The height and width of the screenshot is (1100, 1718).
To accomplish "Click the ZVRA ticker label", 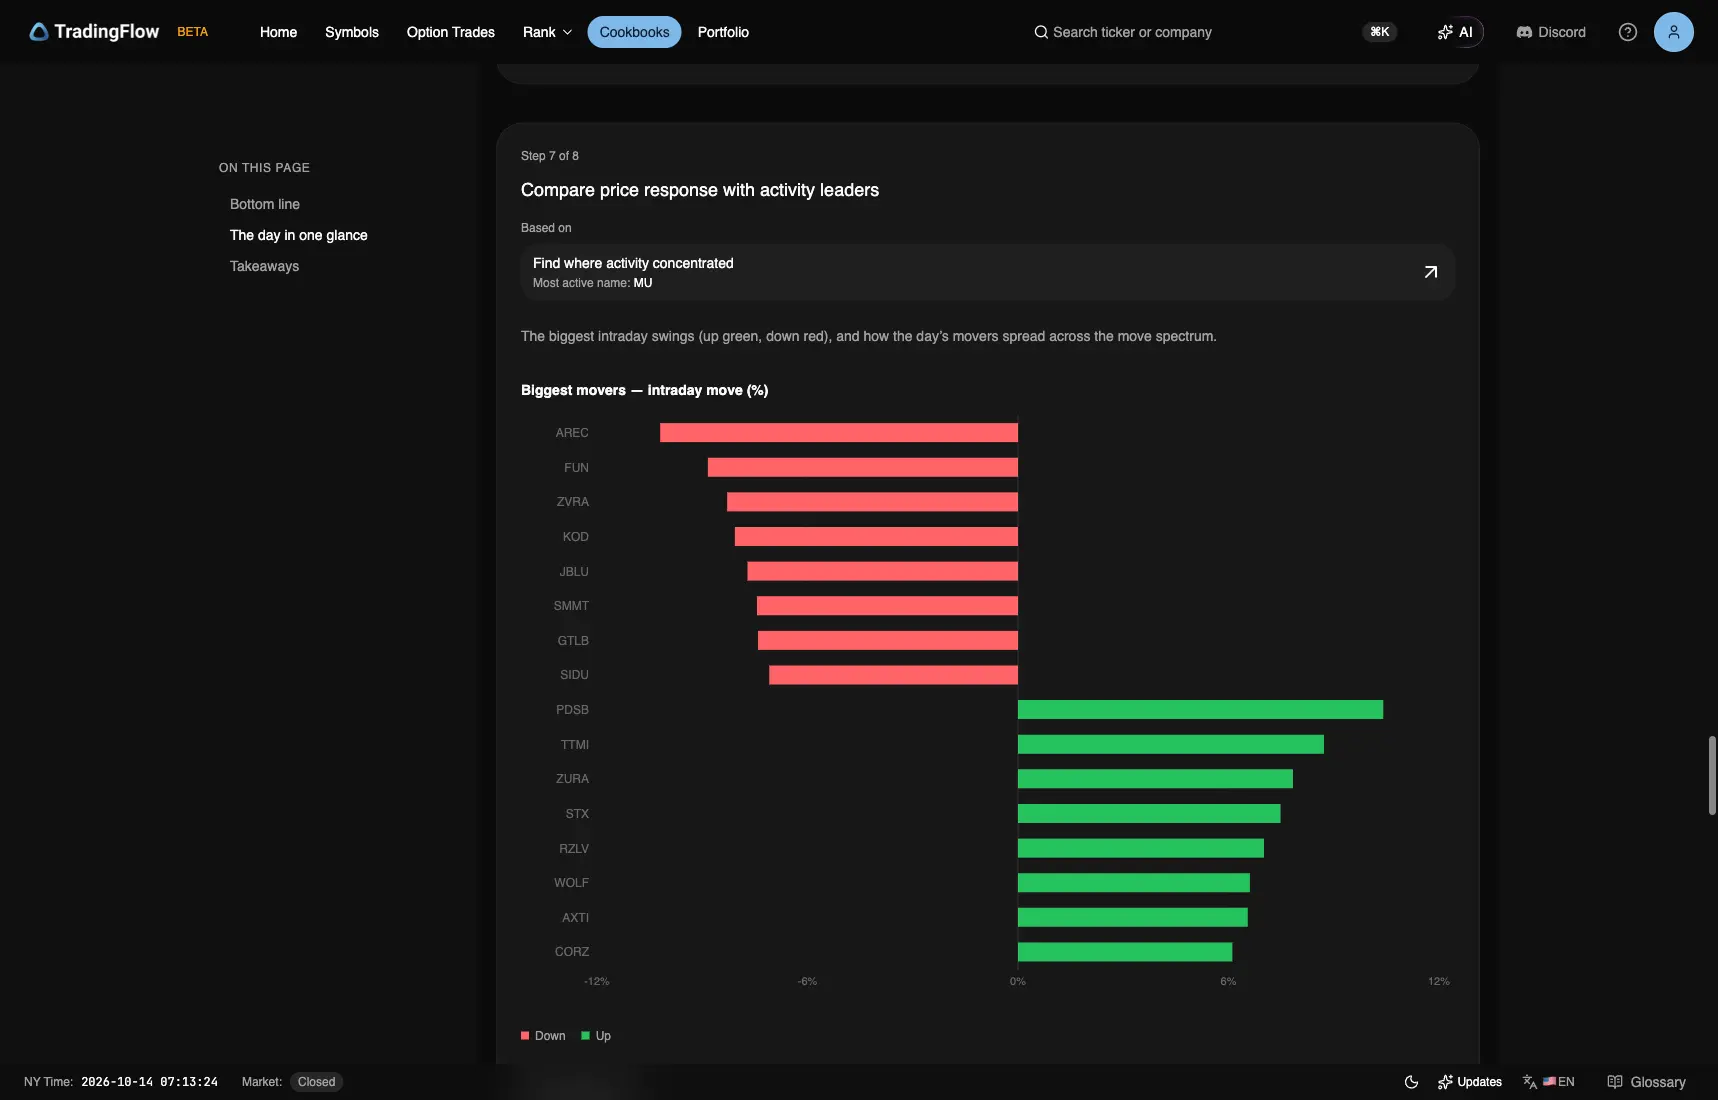I will coord(573,502).
